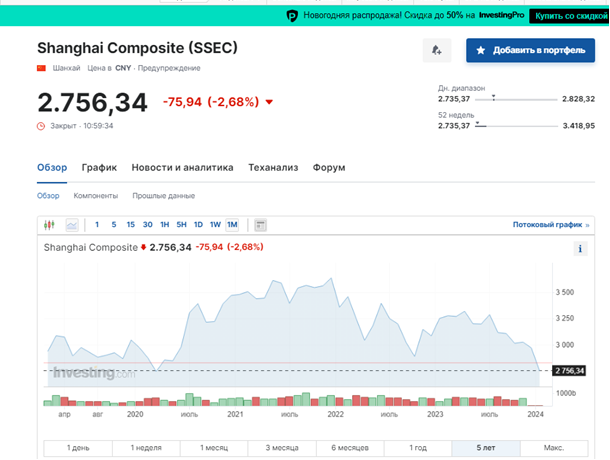Switch to the График tab
The width and height of the screenshot is (610, 460).
click(x=99, y=168)
